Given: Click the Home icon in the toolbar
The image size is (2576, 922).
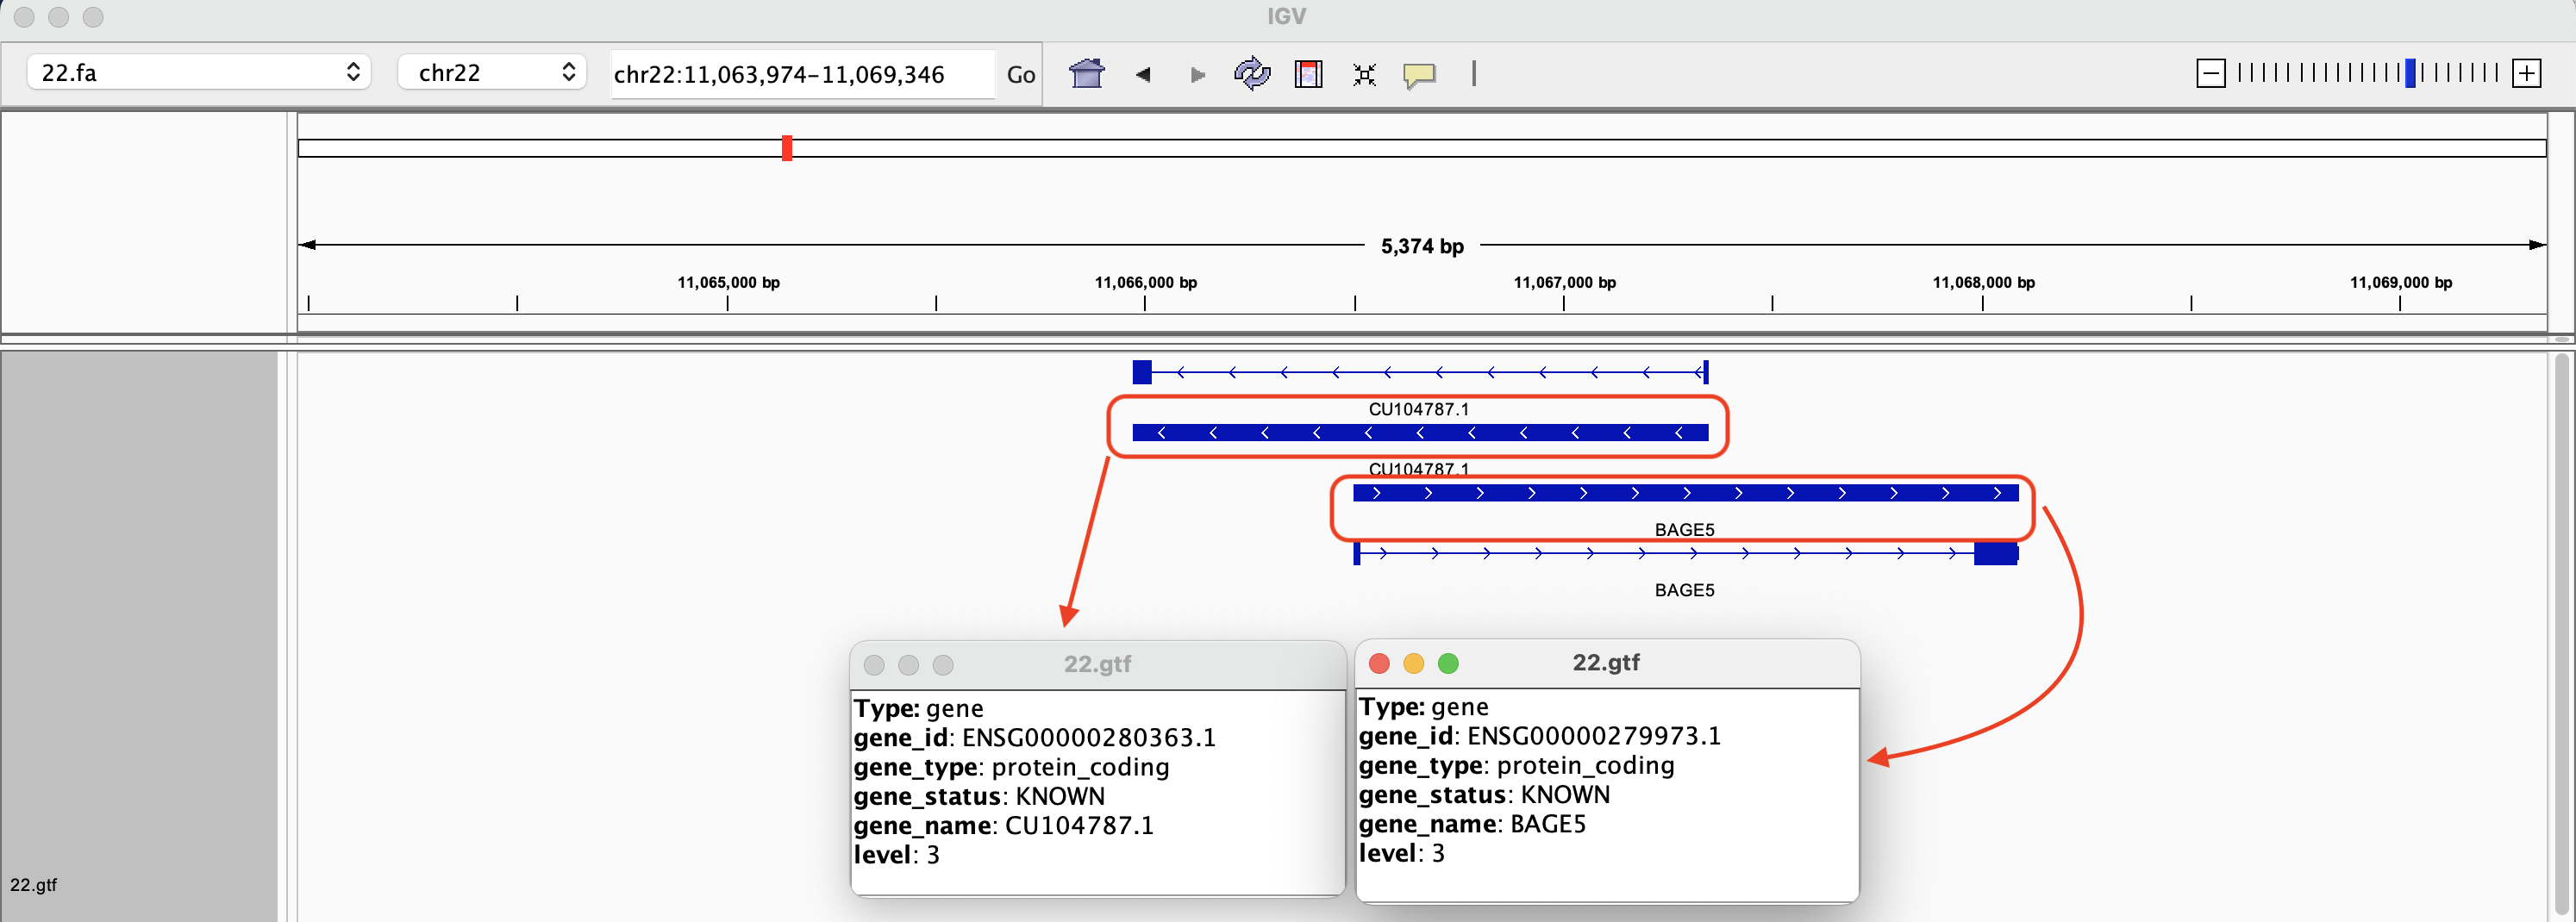Looking at the screenshot, I should 1086,74.
